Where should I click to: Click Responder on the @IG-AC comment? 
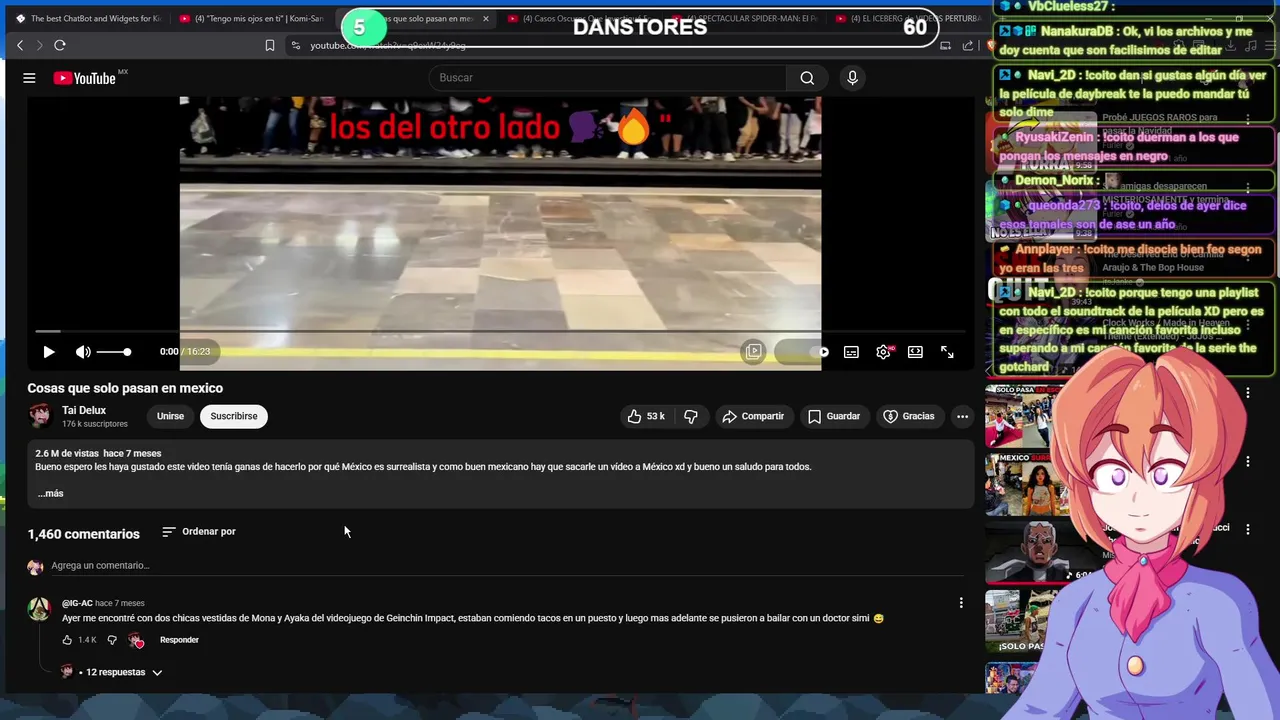pyautogui.click(x=179, y=640)
